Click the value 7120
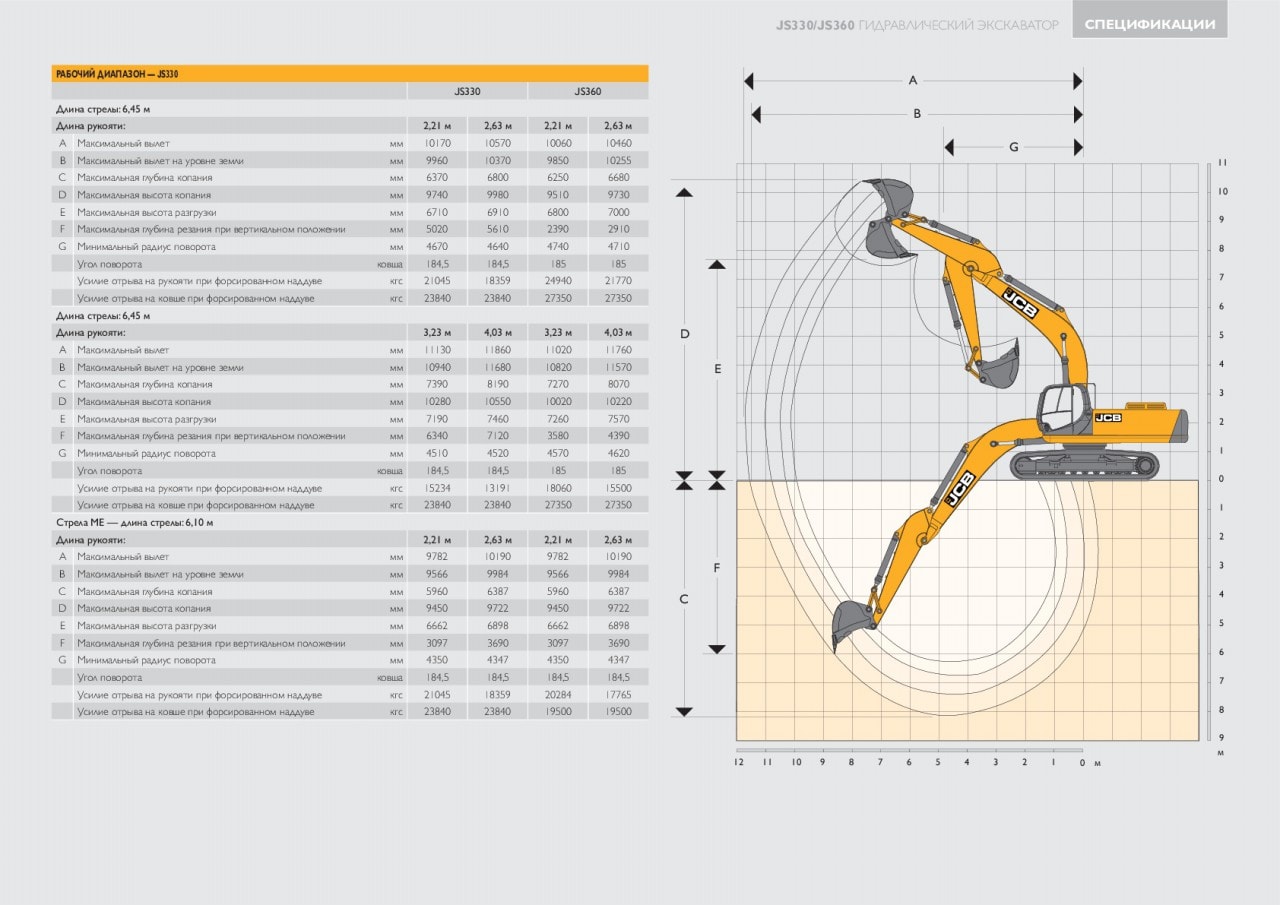Image resolution: width=1280 pixels, height=905 pixels. coord(497,436)
